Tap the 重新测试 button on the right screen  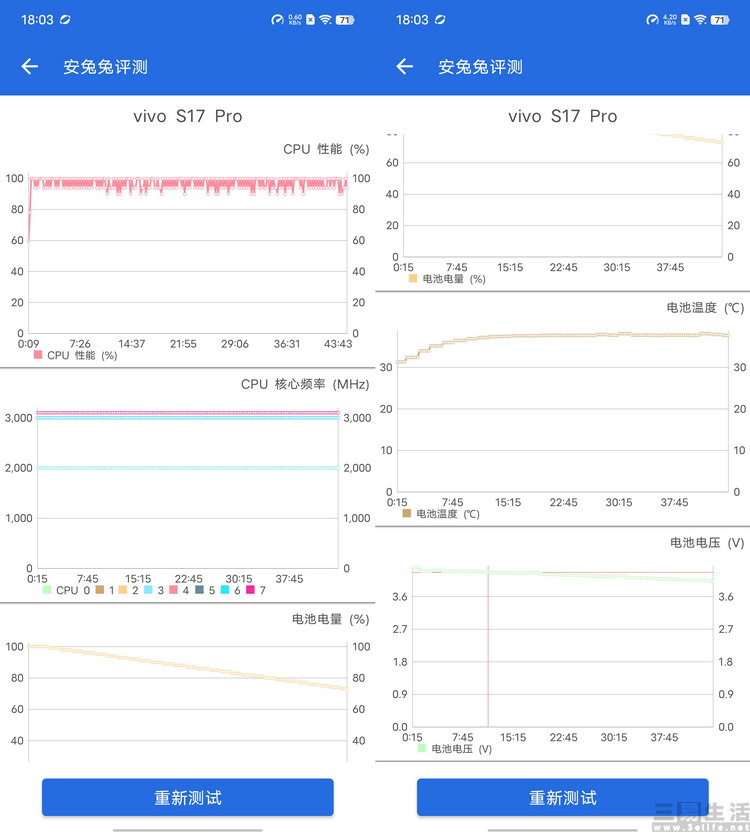[562, 797]
